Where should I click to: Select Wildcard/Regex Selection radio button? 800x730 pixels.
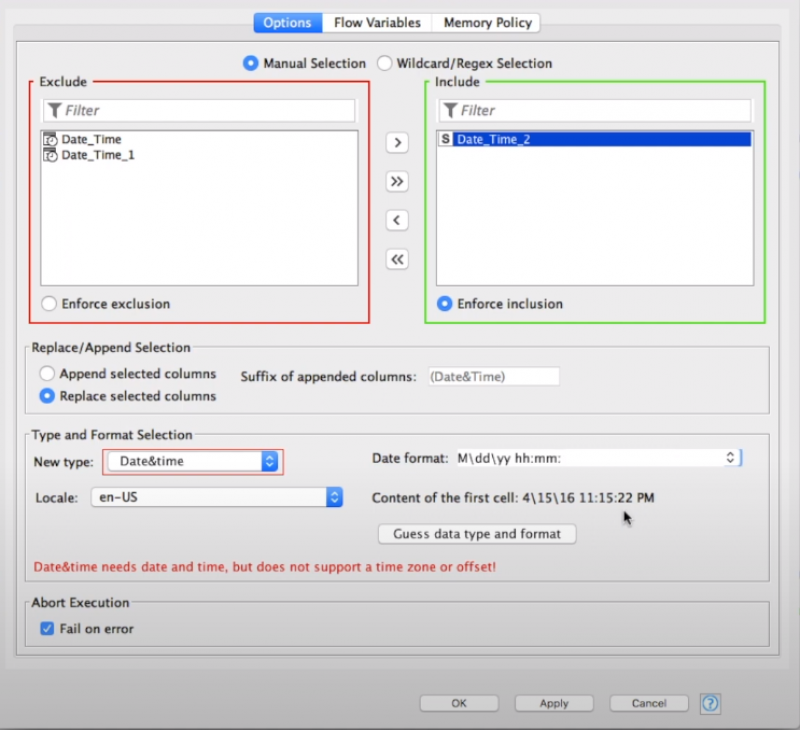coord(385,63)
